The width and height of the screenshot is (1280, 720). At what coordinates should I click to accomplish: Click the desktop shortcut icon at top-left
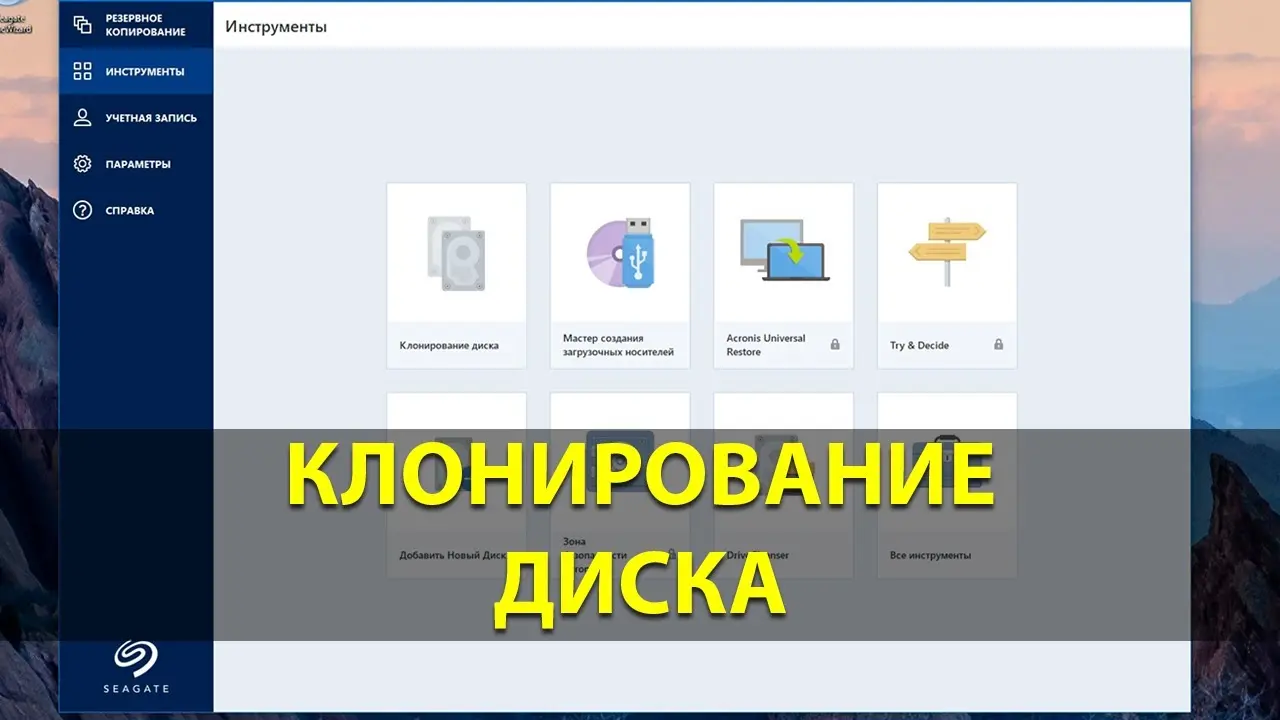tap(15, 18)
